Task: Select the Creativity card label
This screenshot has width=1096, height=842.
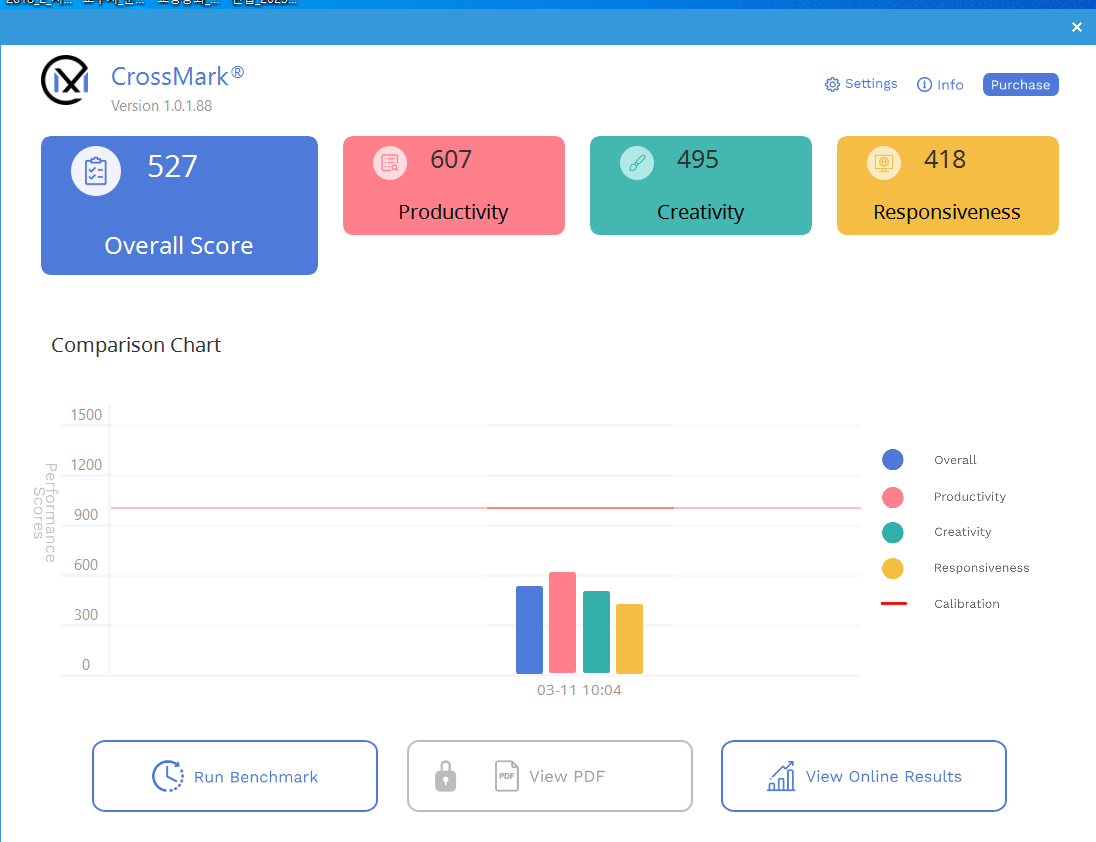Action: click(700, 212)
